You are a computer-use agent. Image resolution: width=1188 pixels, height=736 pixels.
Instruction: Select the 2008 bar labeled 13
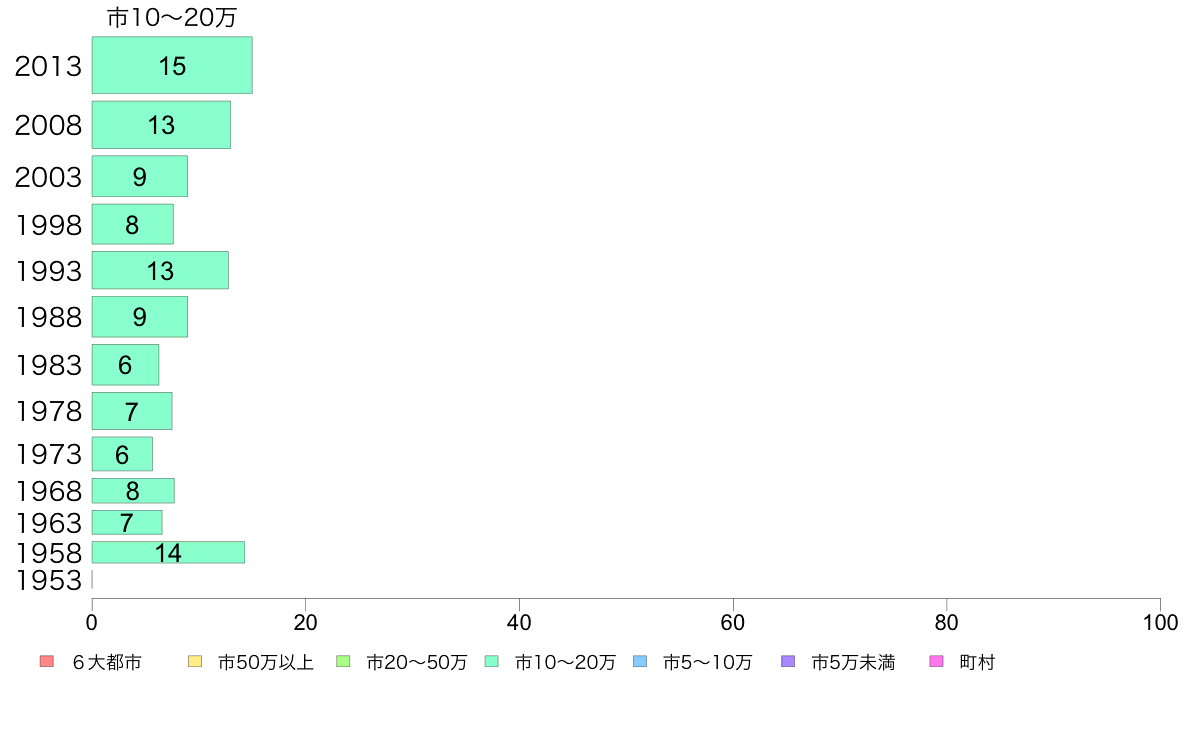click(161, 125)
